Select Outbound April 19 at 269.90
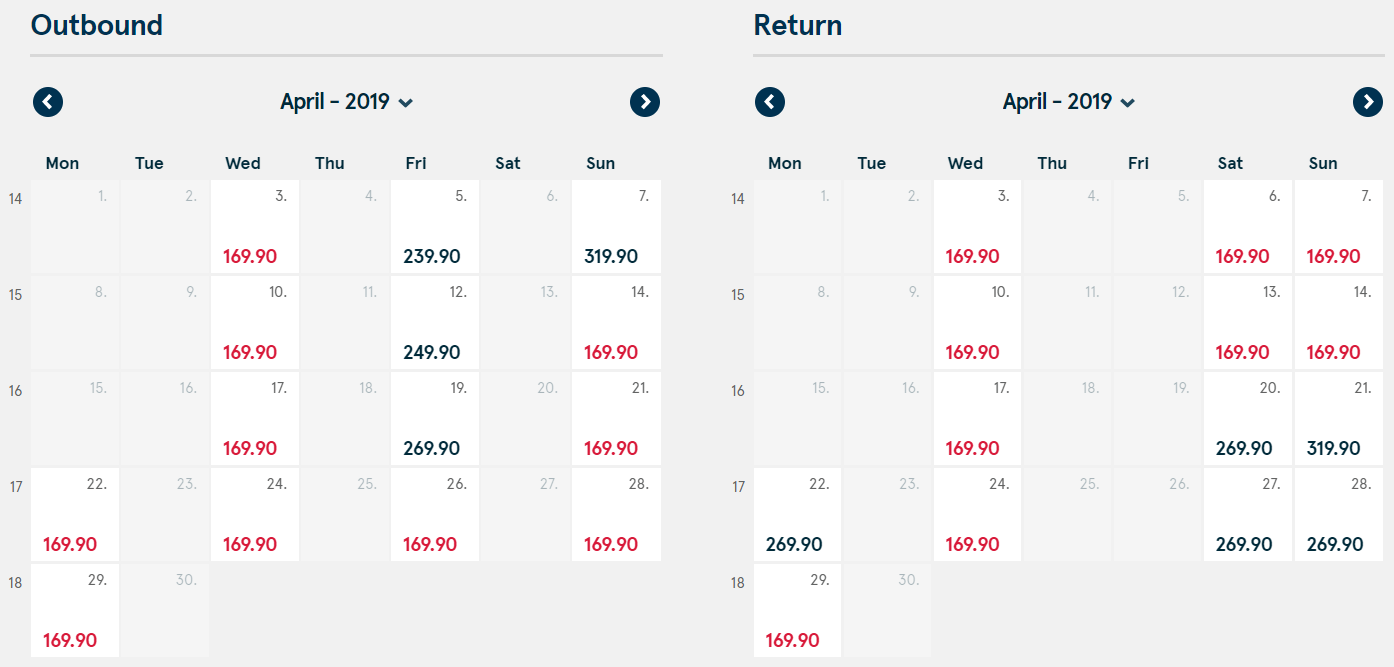 coord(435,419)
